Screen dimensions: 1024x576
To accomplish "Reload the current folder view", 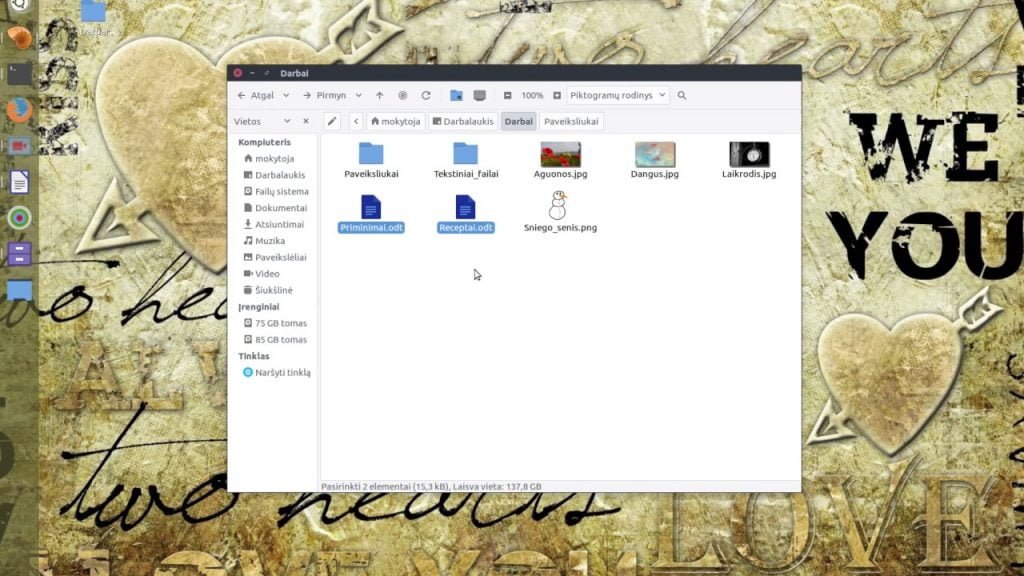I will click(426, 95).
